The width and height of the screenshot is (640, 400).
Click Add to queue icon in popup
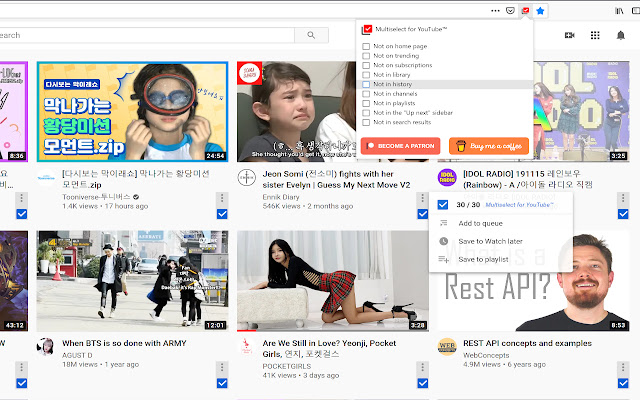[444, 223]
